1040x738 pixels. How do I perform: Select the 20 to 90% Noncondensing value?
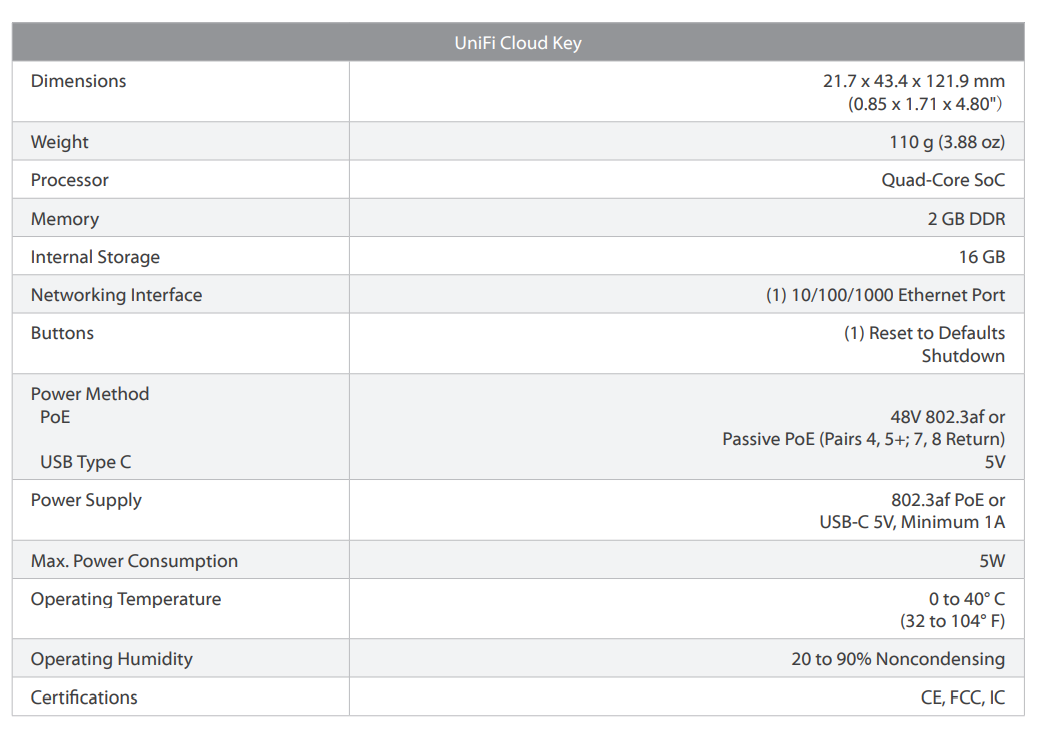[x=898, y=659]
